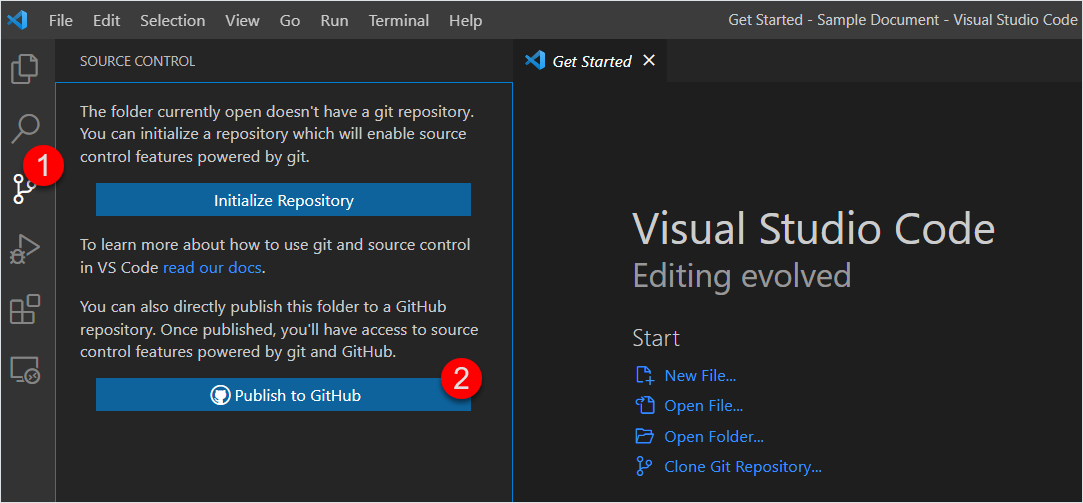This screenshot has height=503, width=1083.
Task: Open the File menu
Action: point(61,21)
